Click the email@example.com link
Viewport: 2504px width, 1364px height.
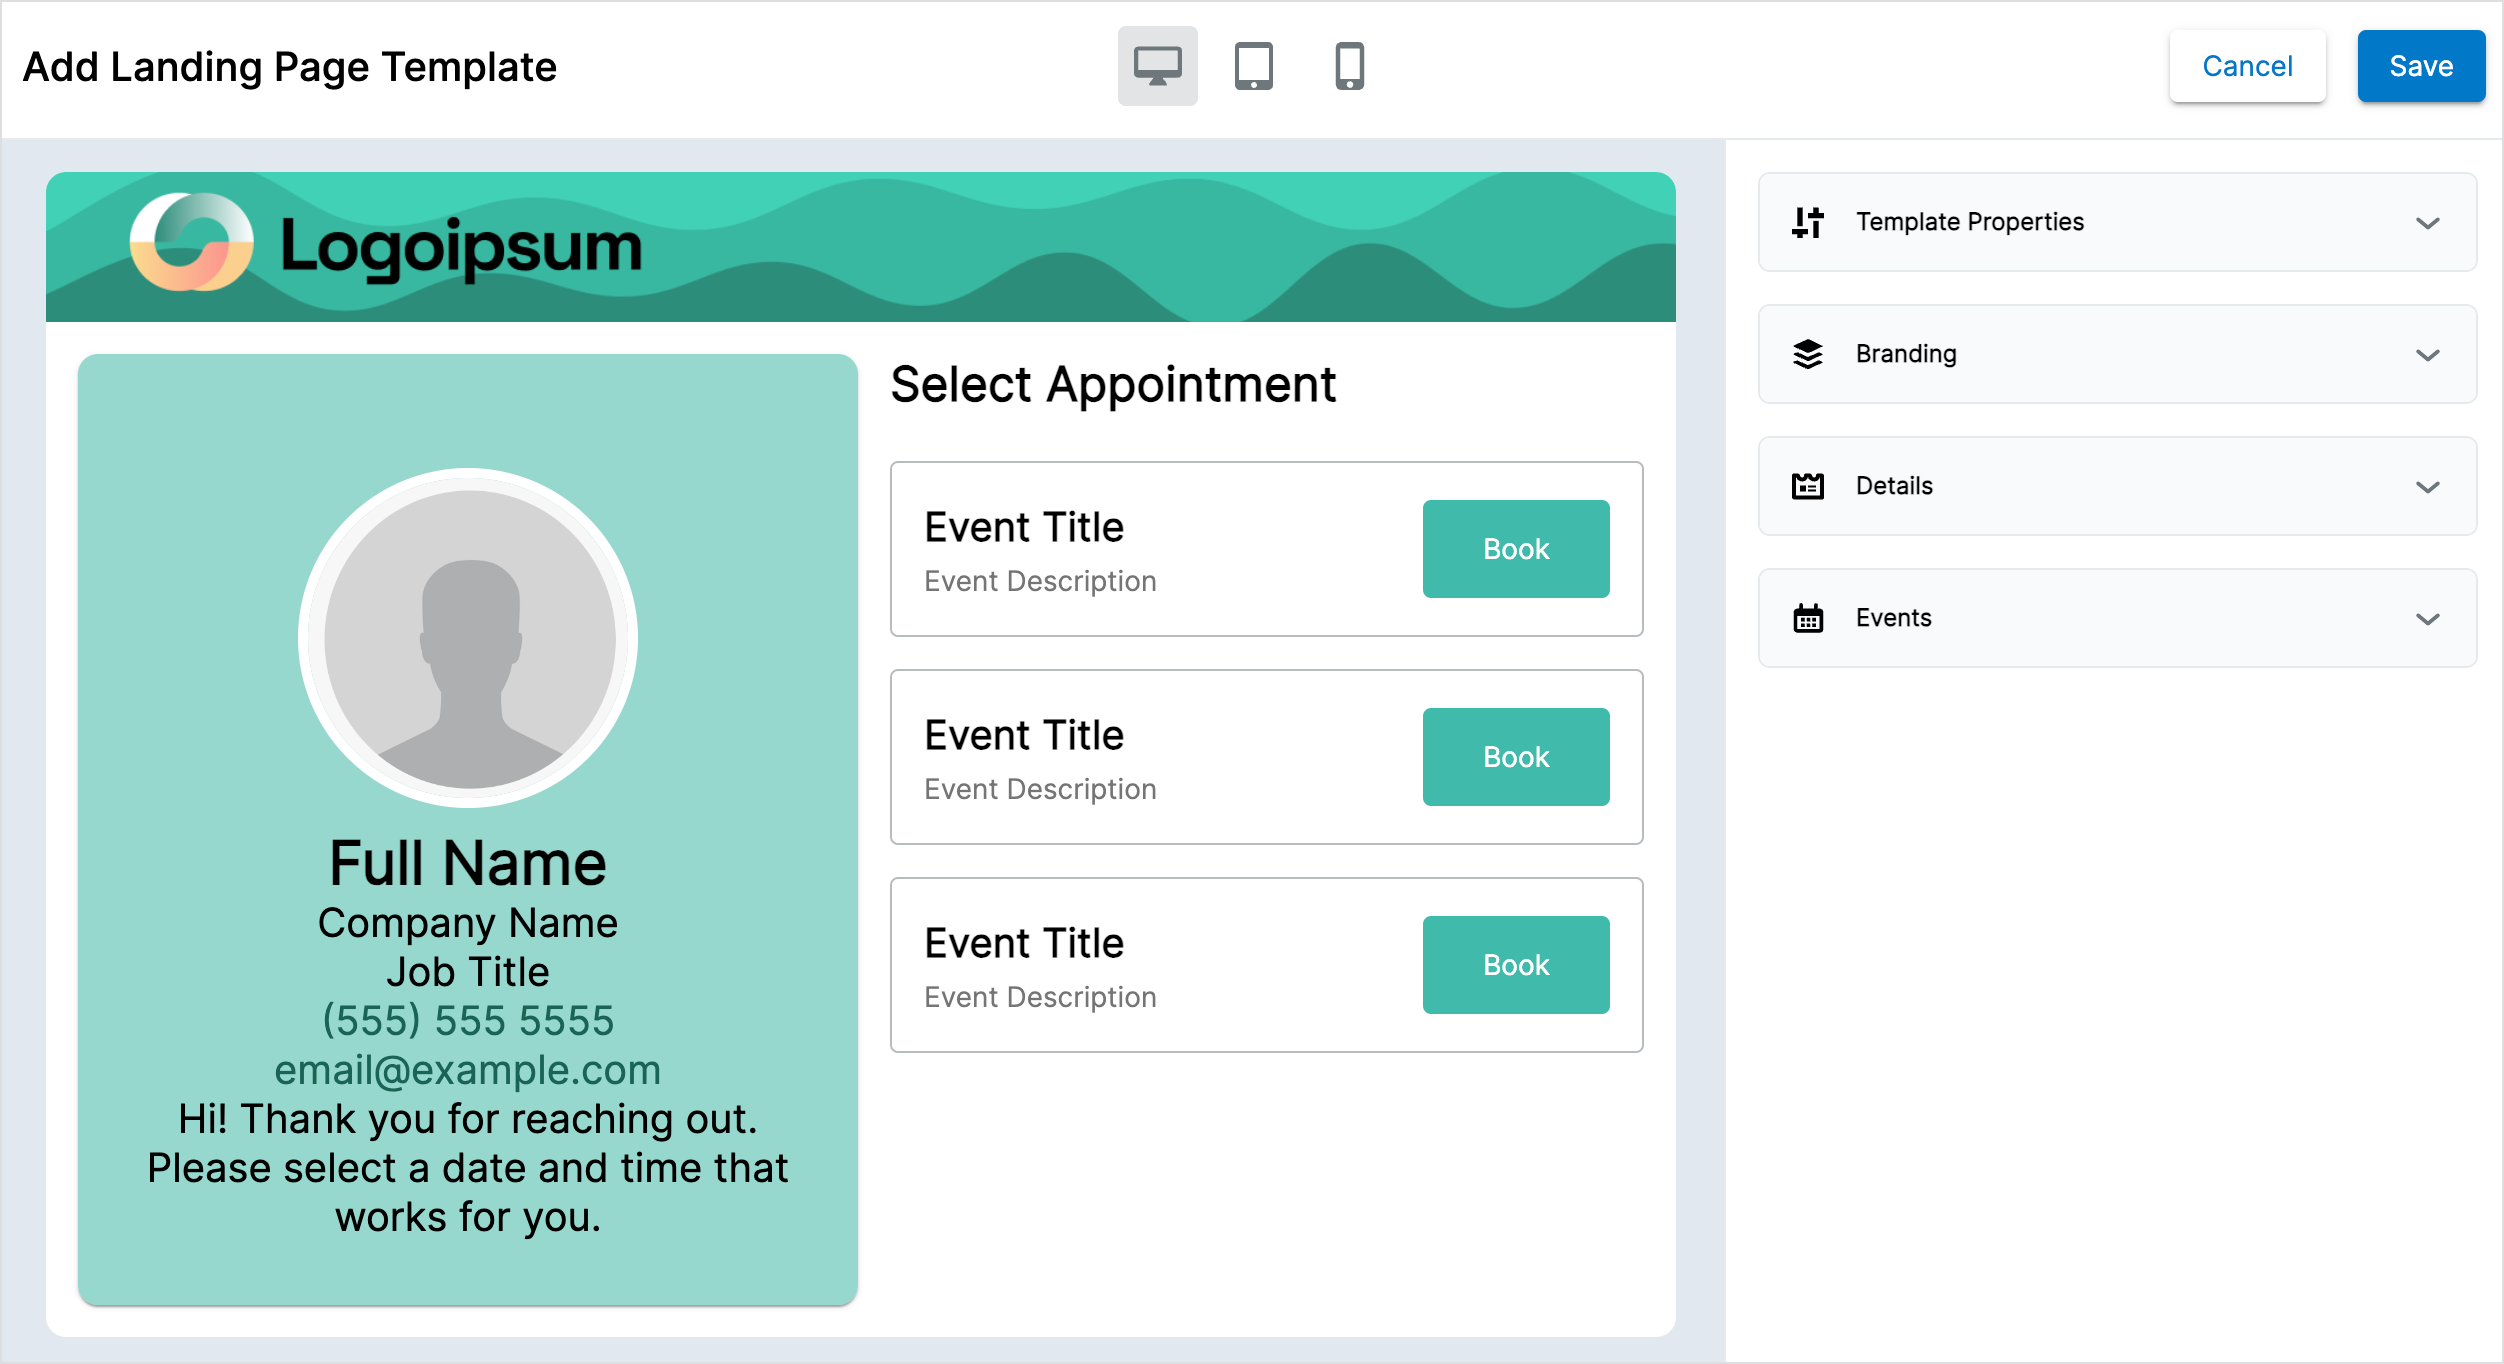pyautogui.click(x=467, y=1070)
